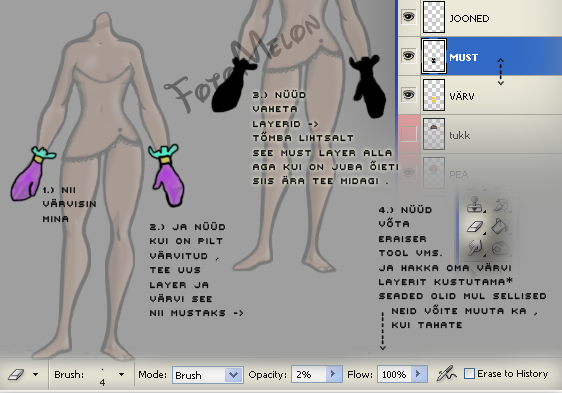The height and width of the screenshot is (393, 562).
Task: Click the VÄRV layer thumbnail
Action: tap(434, 95)
